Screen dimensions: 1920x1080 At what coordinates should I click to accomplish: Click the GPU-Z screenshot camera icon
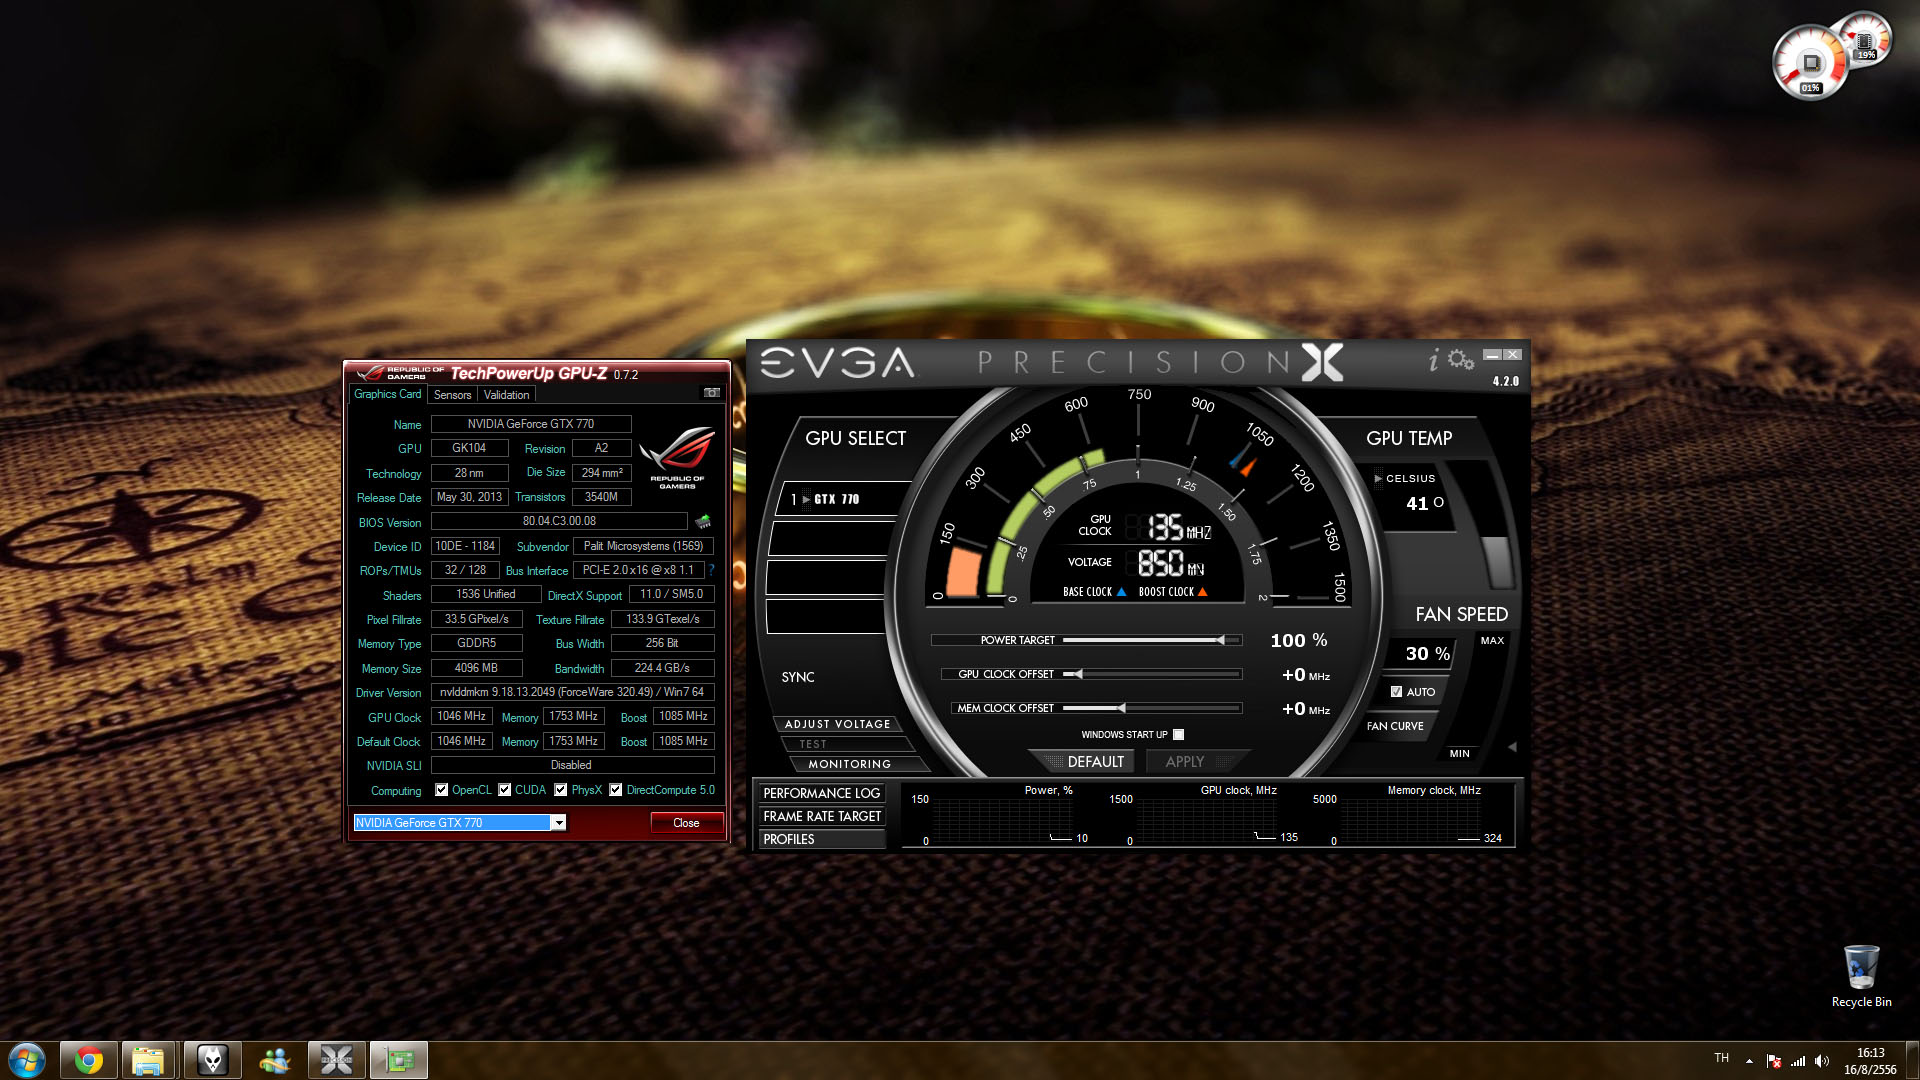pos(712,393)
